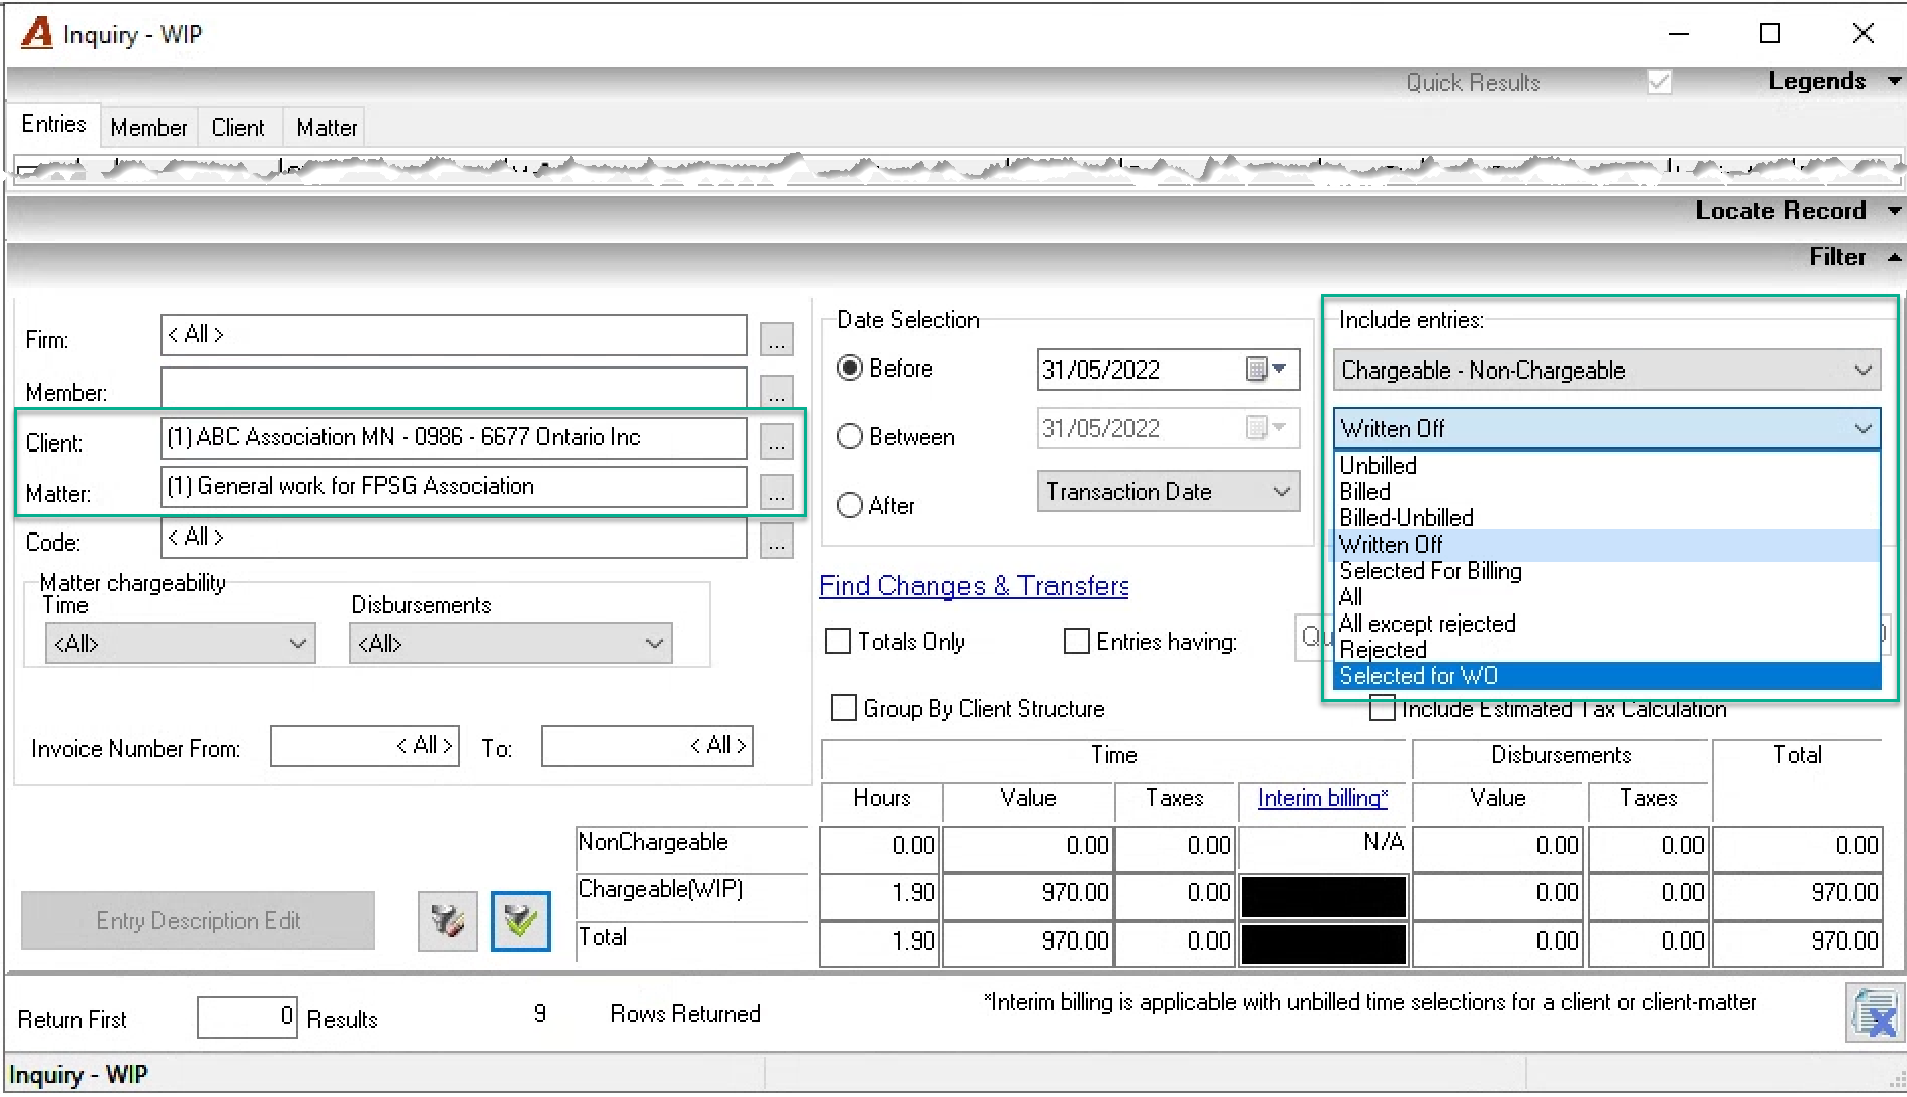
Task: Expand the Locate Record section
Action: [1797, 211]
